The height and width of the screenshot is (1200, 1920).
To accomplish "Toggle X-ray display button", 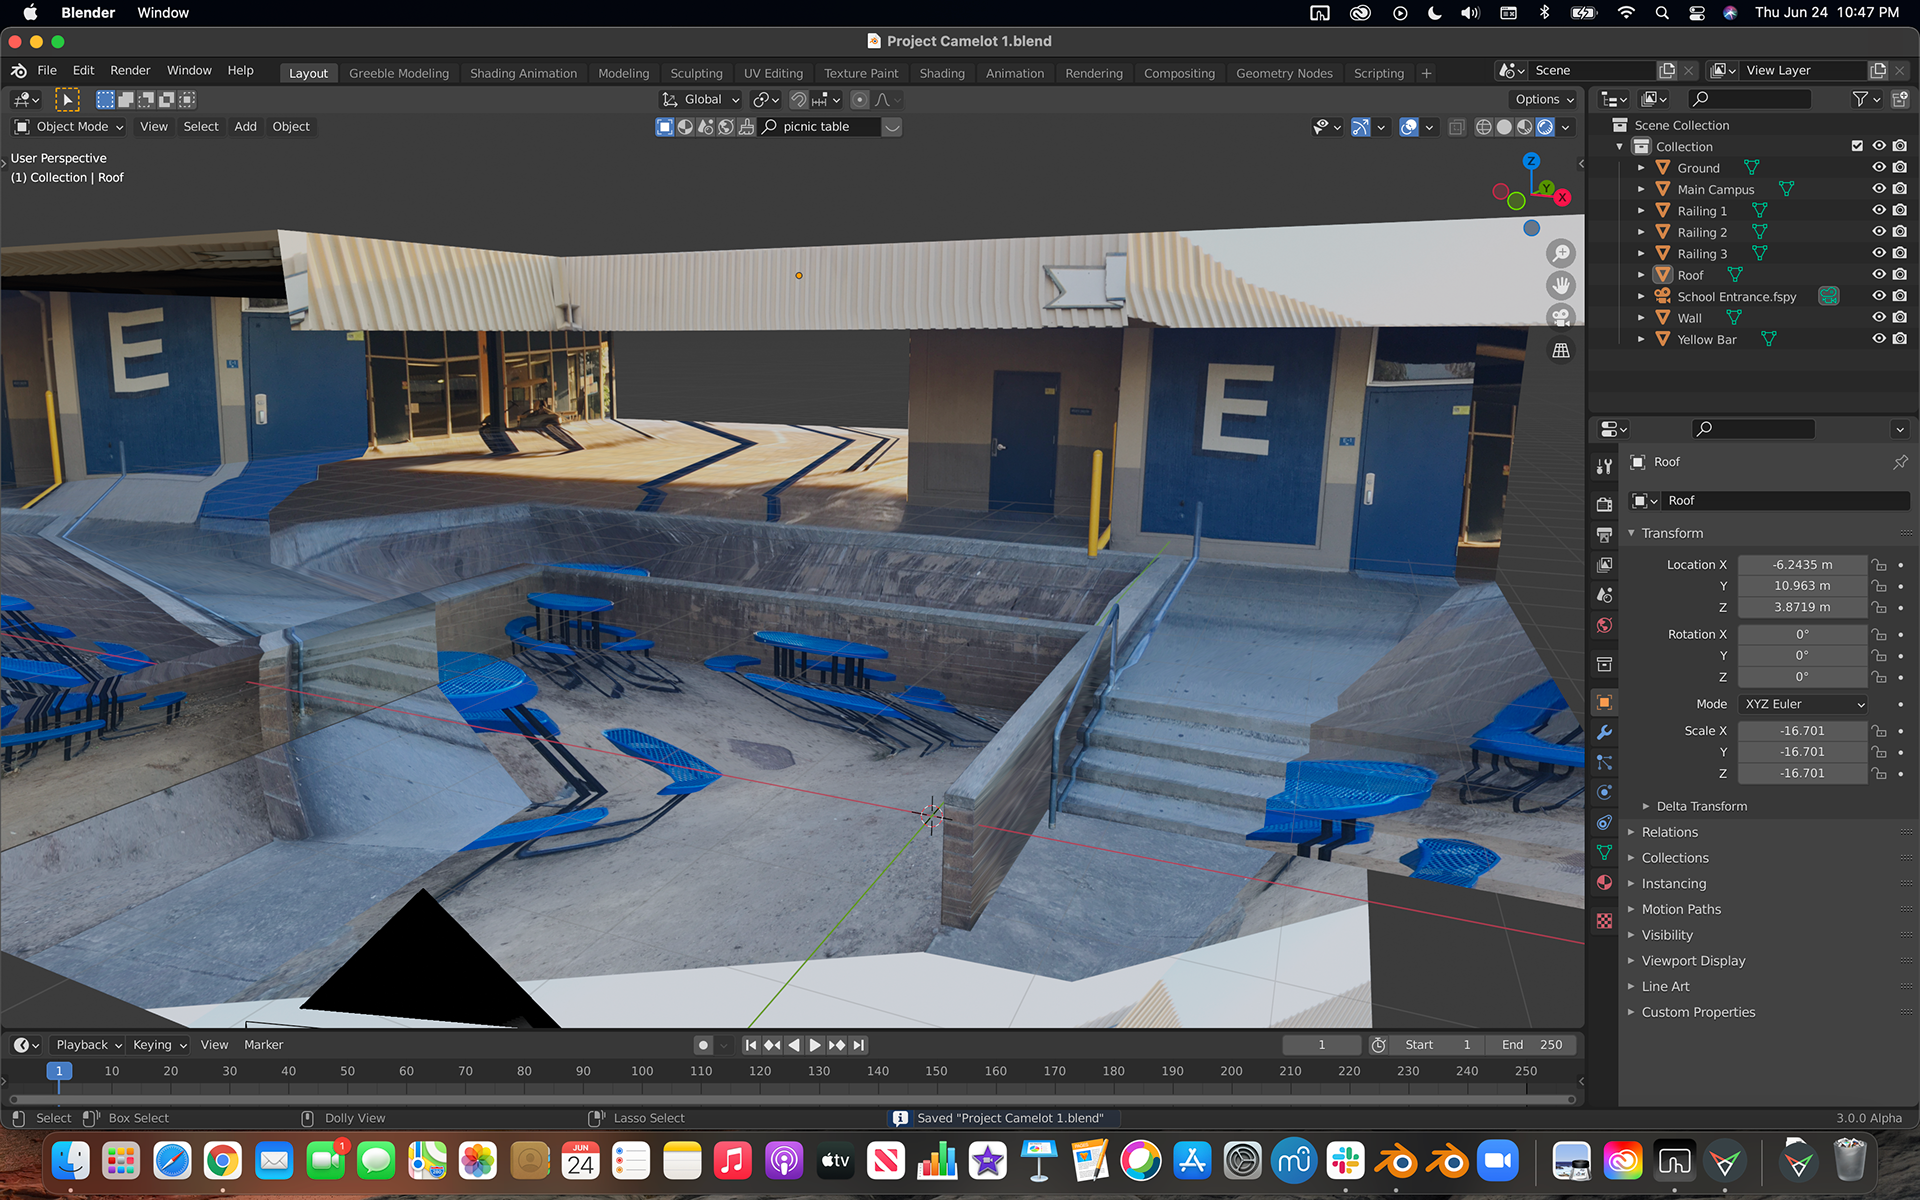I will click(x=1457, y=127).
